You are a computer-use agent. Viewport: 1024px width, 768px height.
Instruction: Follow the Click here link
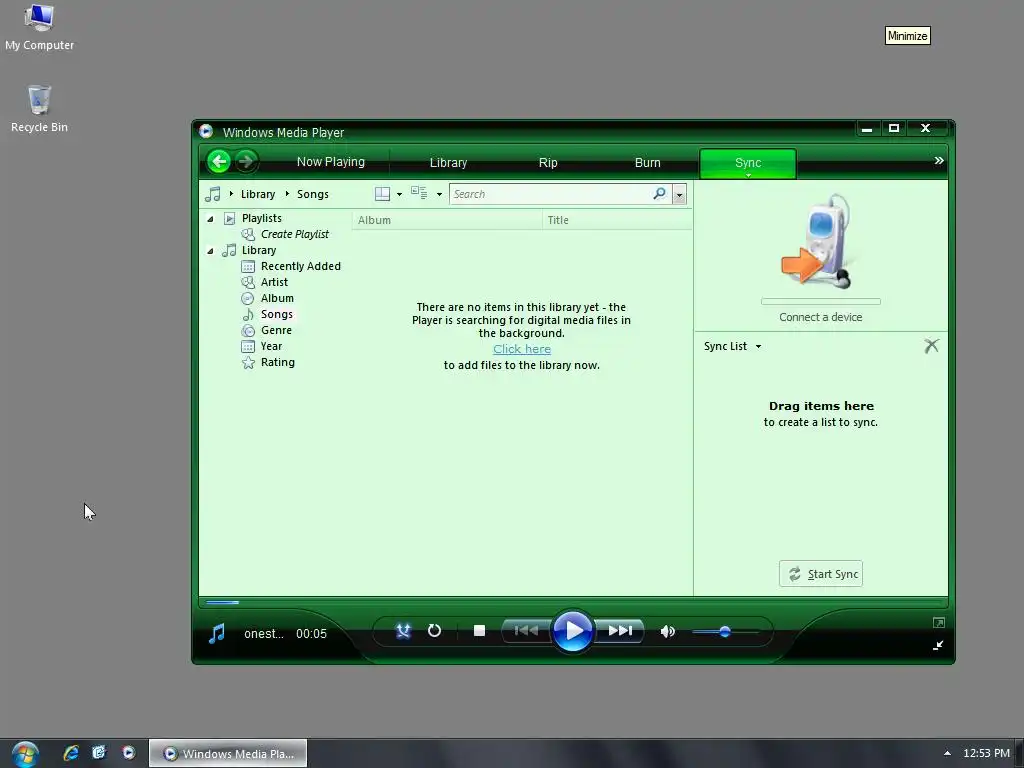522,349
